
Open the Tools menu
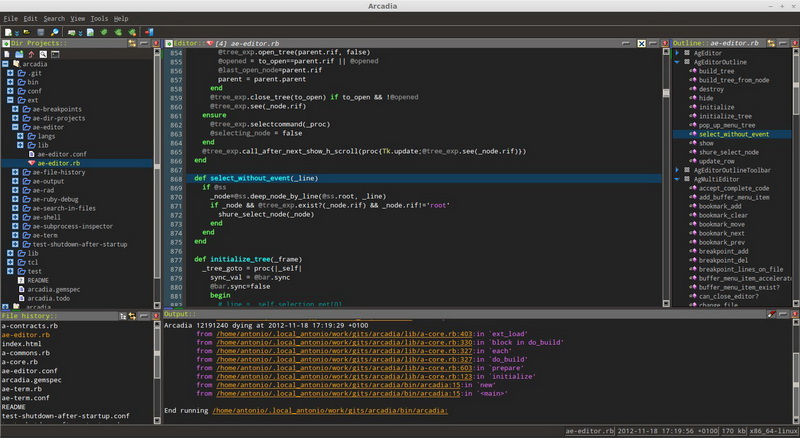(x=99, y=18)
